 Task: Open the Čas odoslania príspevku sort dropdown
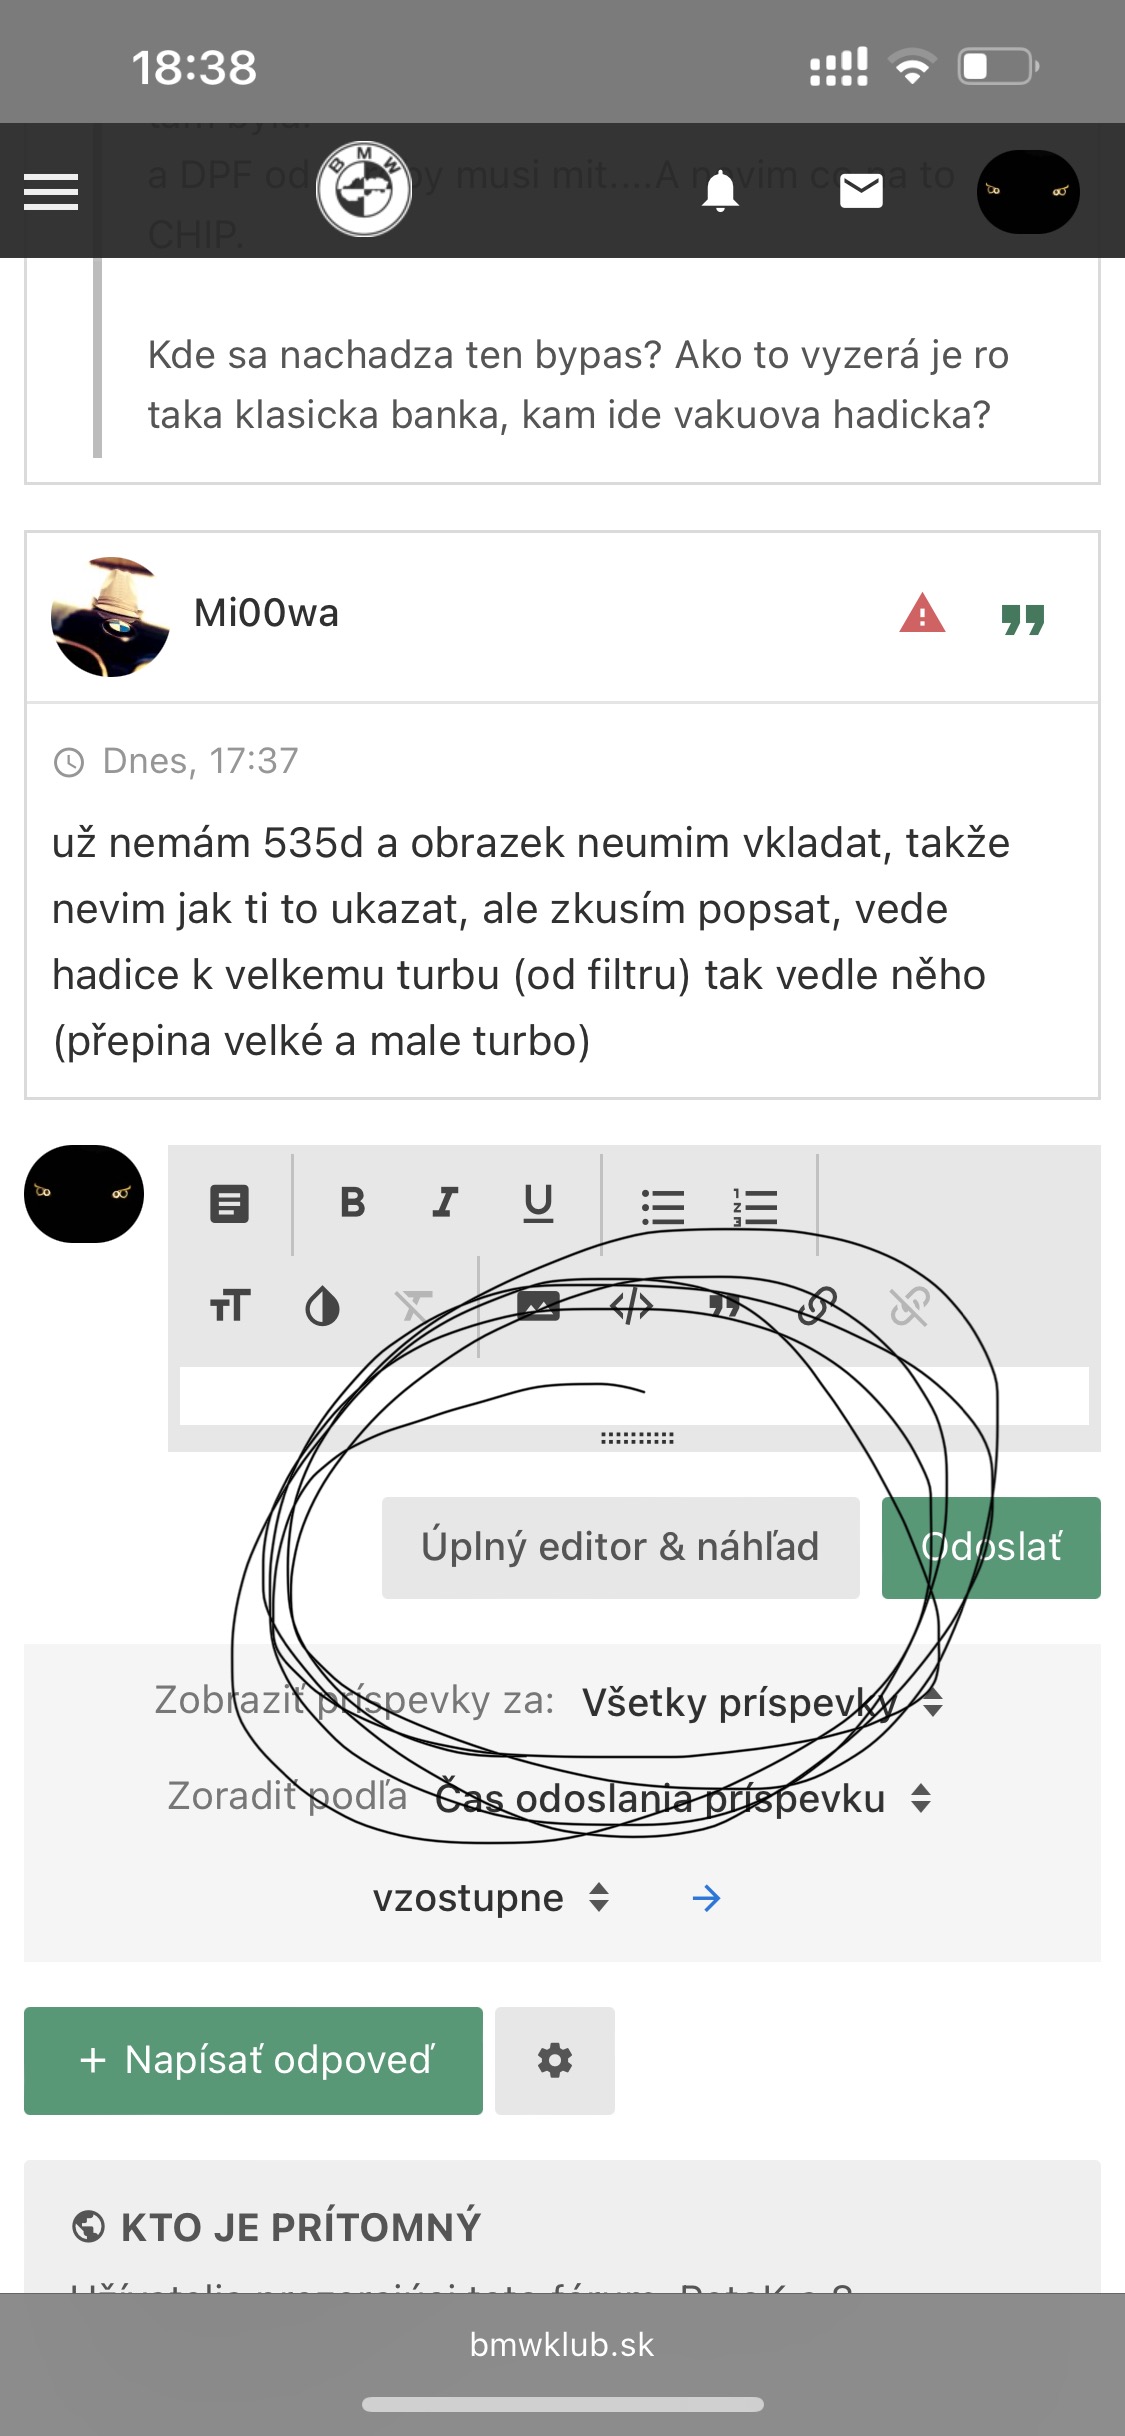coord(684,1798)
